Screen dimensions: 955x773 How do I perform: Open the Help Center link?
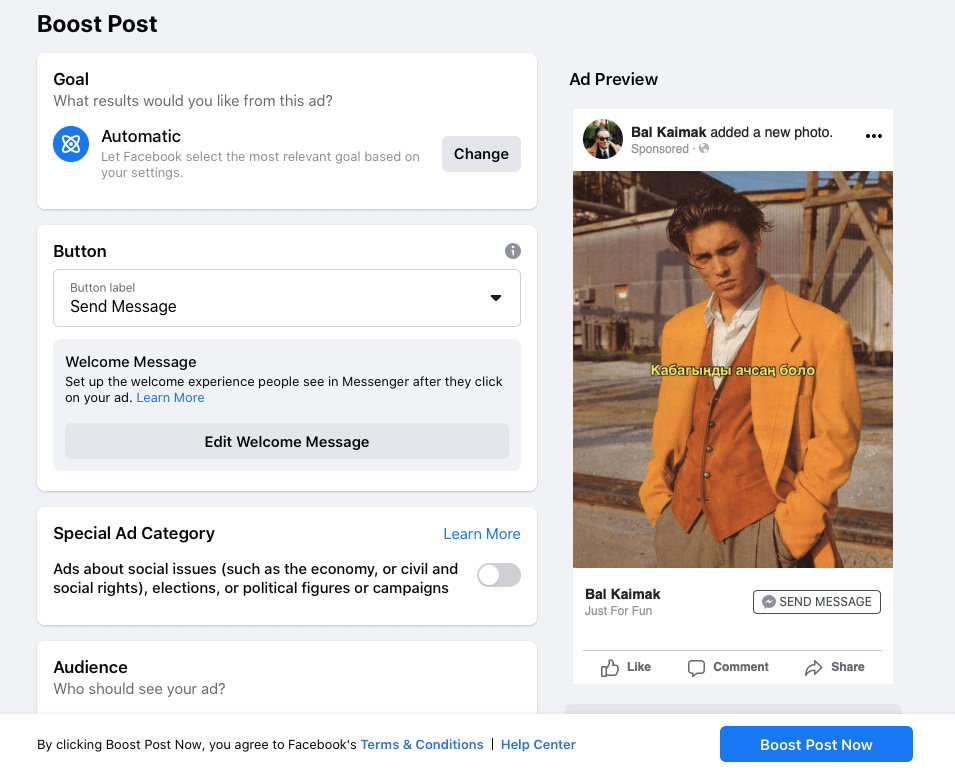[538, 744]
